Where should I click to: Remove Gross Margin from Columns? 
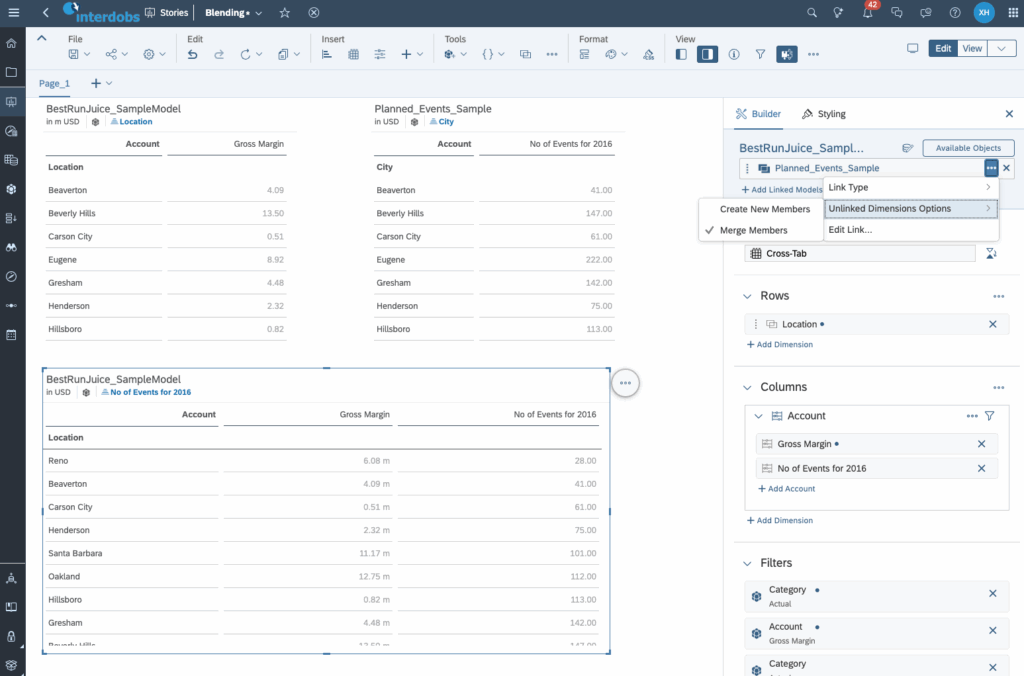pyautogui.click(x=981, y=444)
